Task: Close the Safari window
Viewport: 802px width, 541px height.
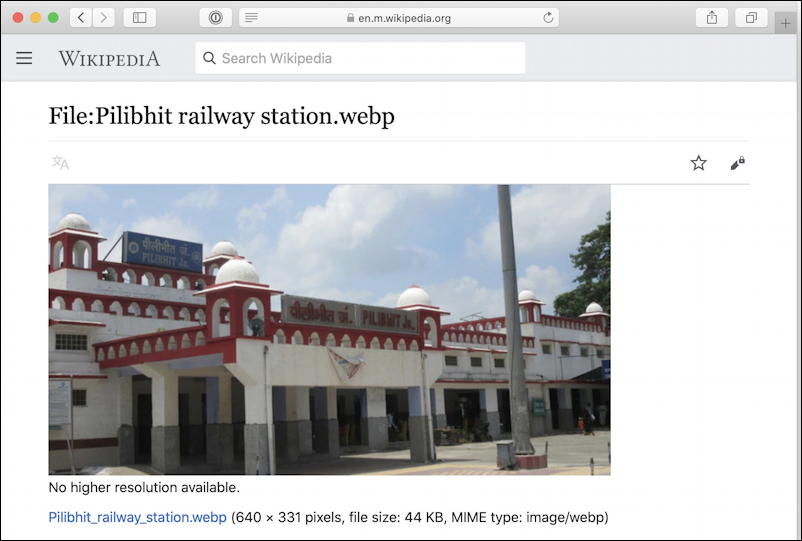Action: tap(18, 18)
